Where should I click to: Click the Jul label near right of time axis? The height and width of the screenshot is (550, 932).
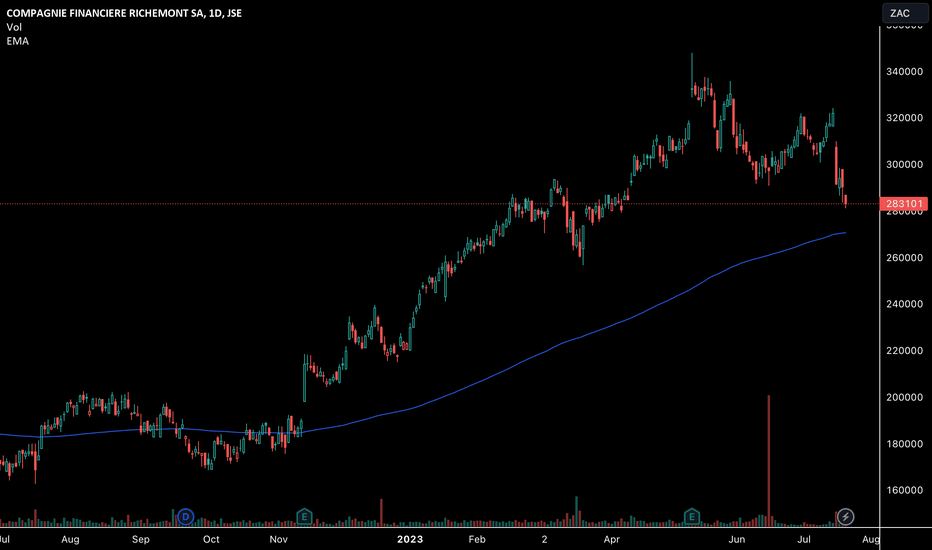(x=804, y=539)
